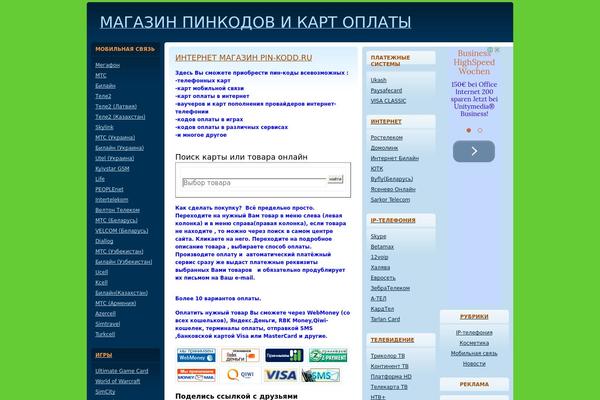The width and height of the screenshot is (600, 400).
Task: Click the Выбор товара search field
Action: pos(254,183)
